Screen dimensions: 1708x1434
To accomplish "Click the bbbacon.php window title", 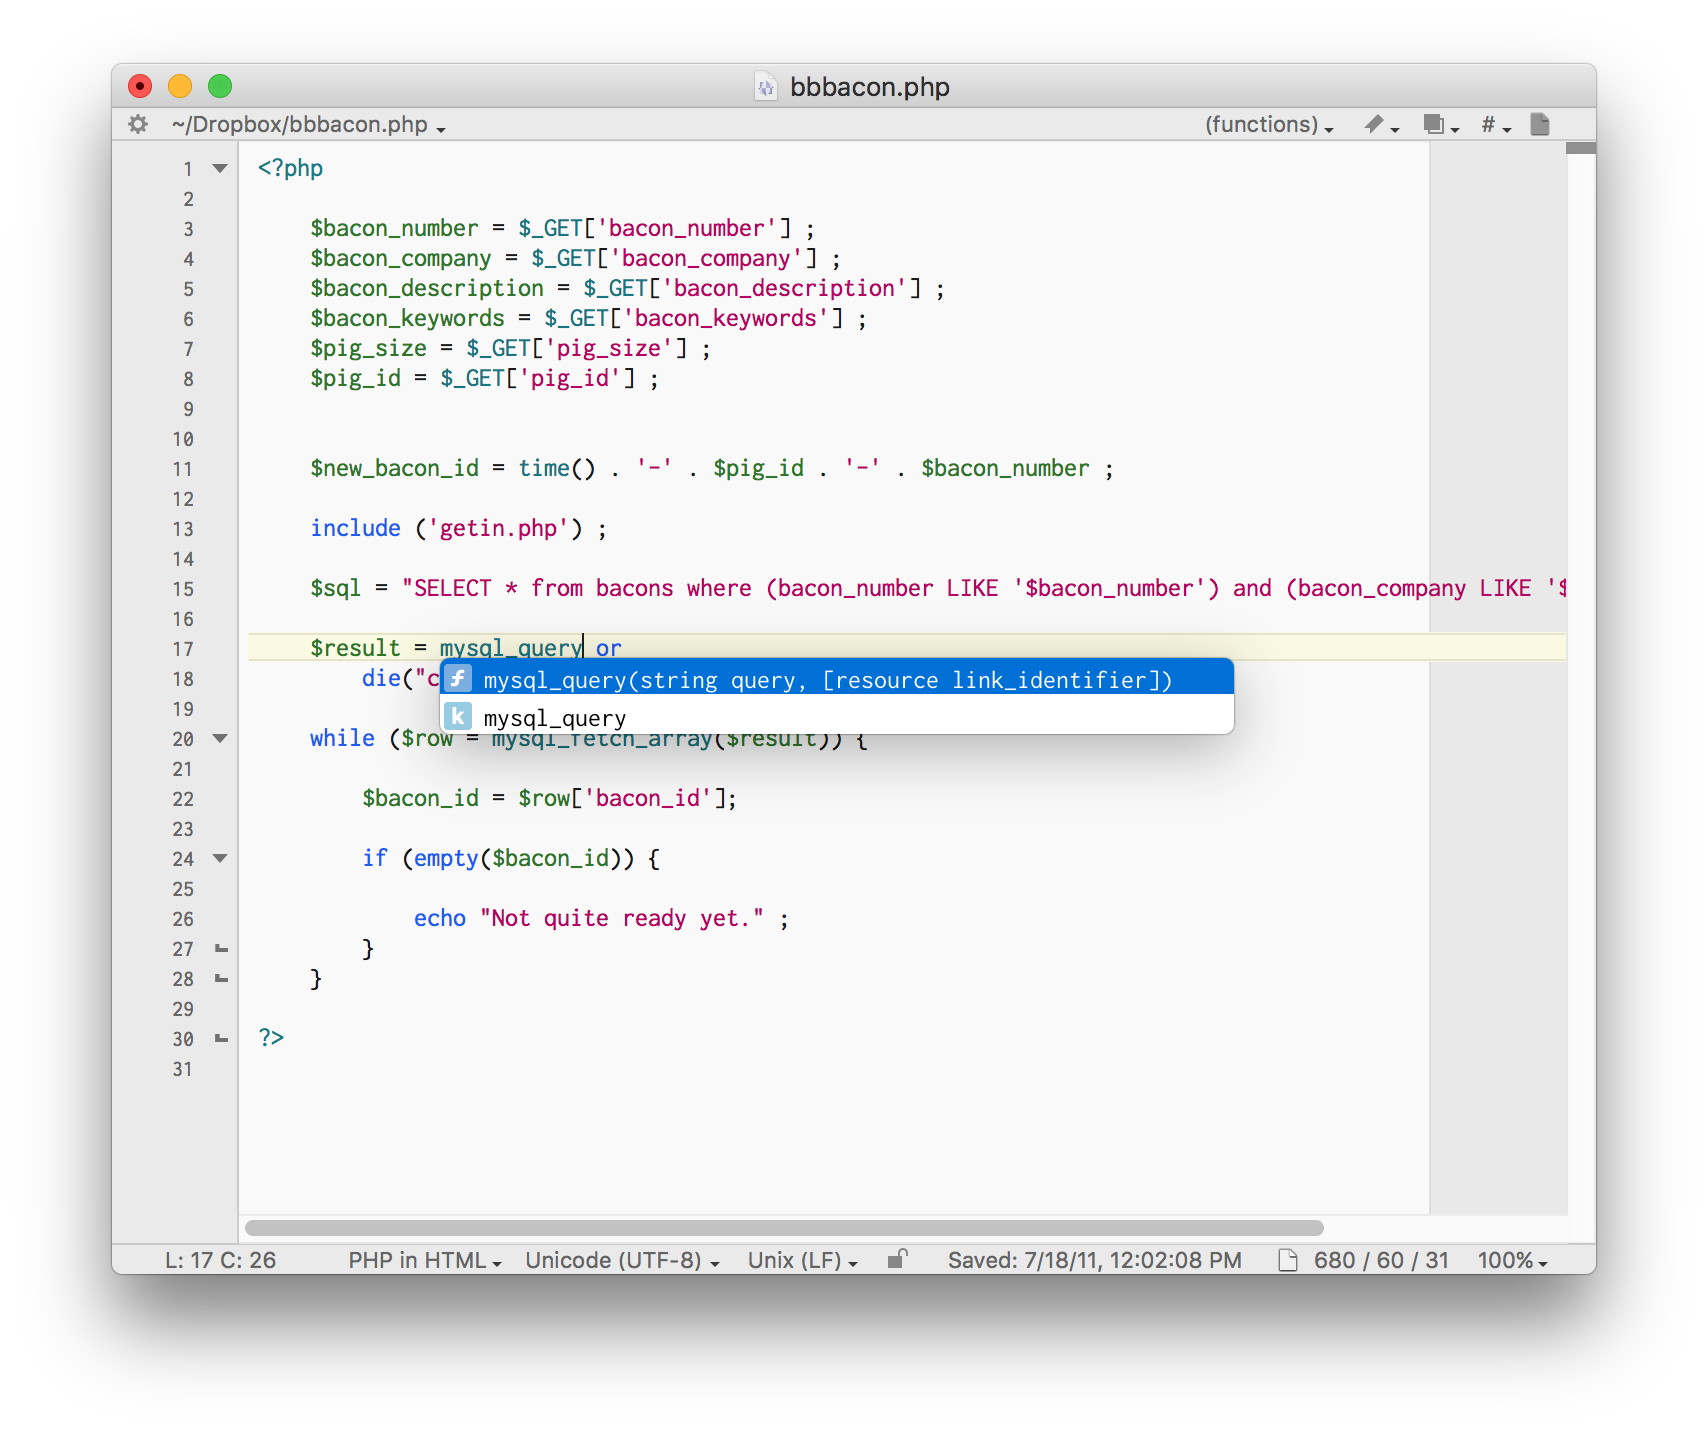I will pyautogui.click(x=870, y=87).
